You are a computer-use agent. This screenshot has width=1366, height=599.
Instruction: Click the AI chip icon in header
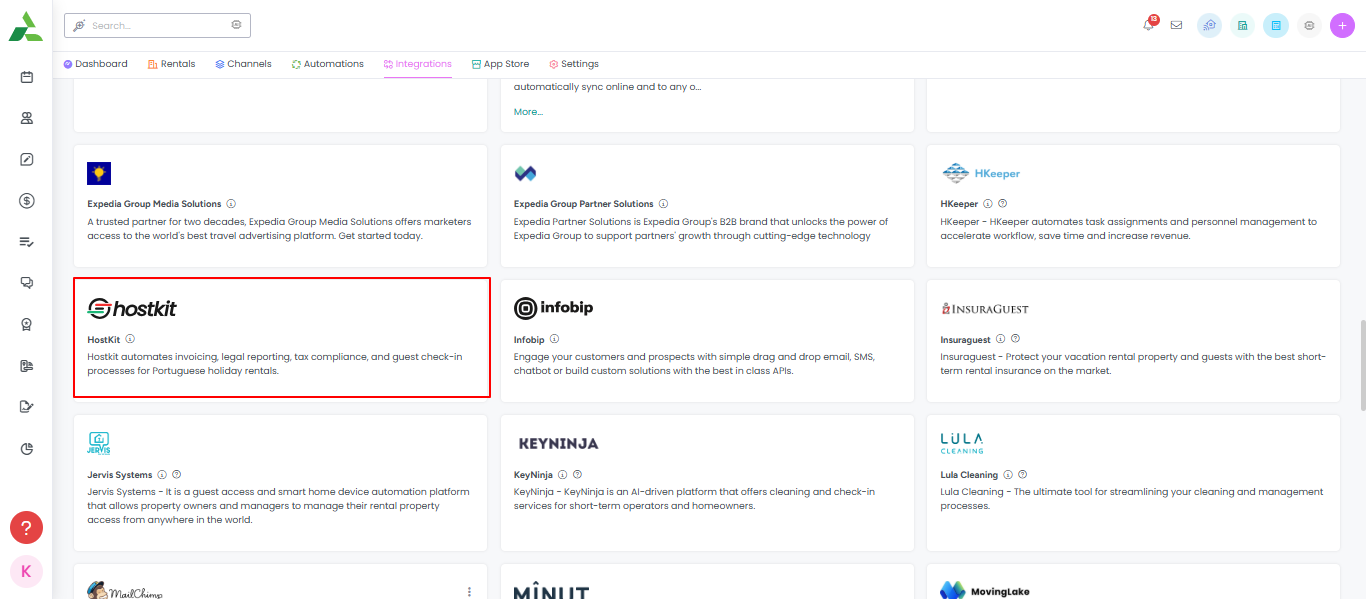[x=1309, y=25]
